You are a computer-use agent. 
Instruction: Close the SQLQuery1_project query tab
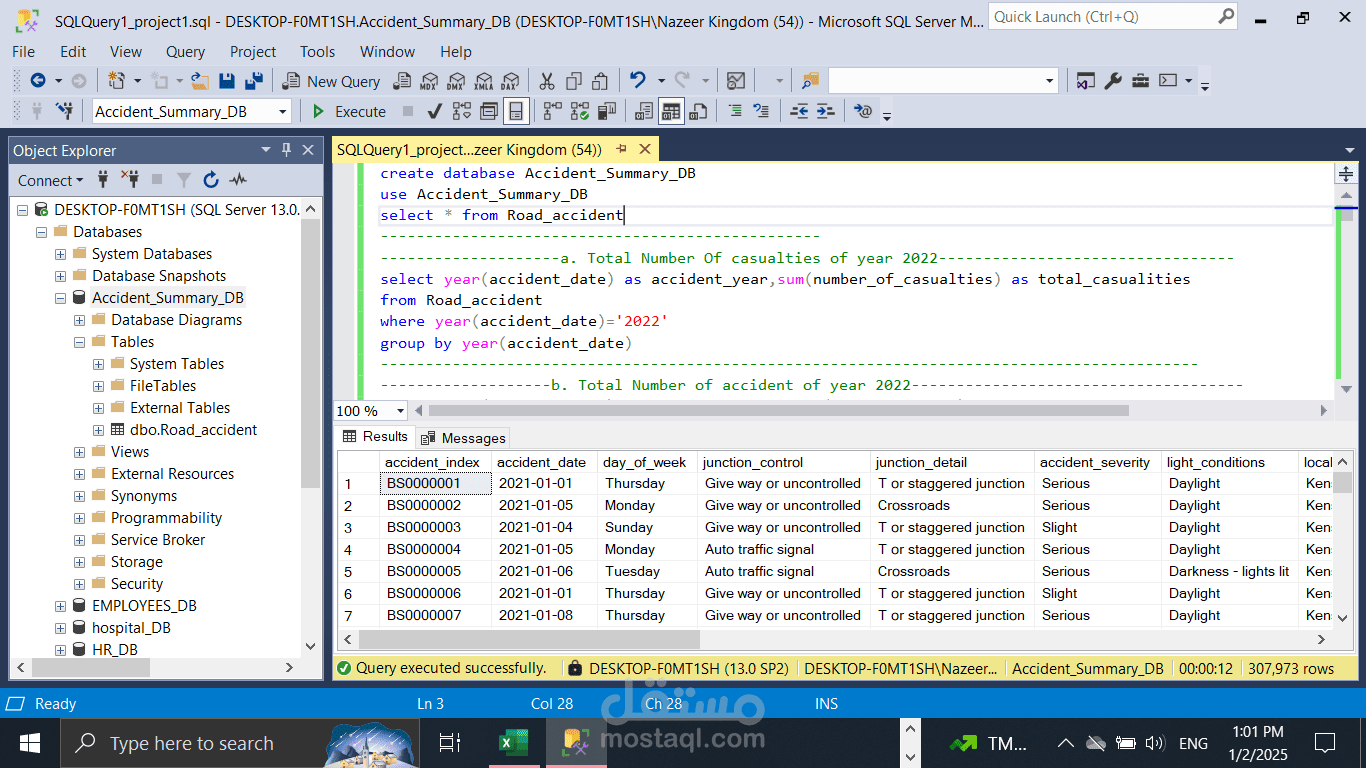pos(644,149)
